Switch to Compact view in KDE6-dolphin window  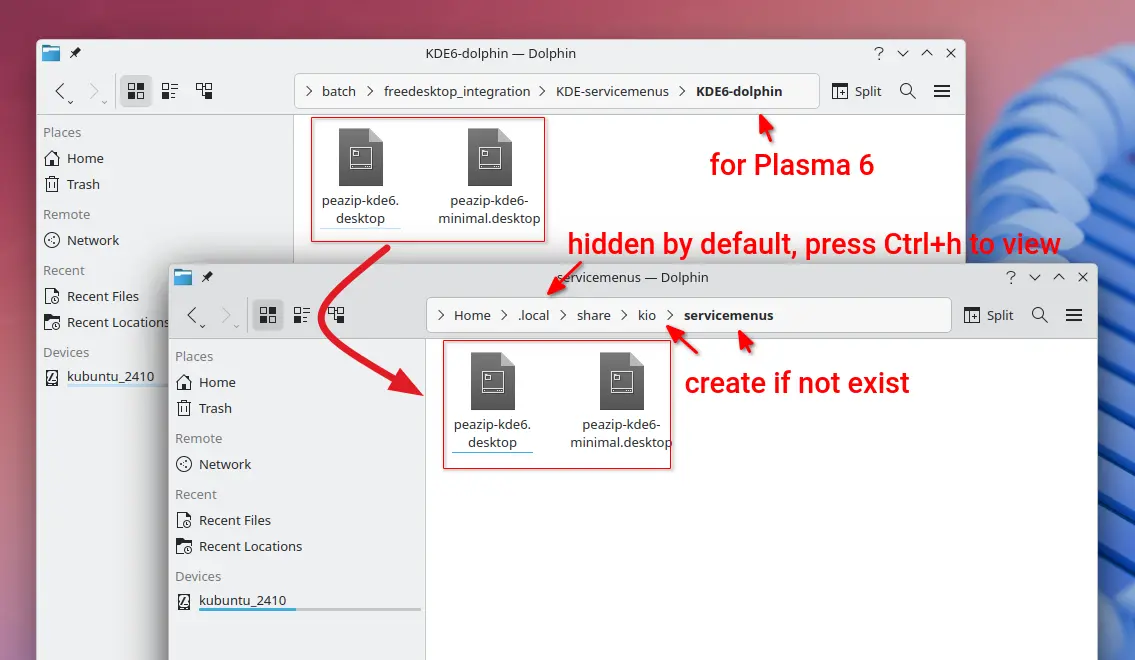[x=169, y=90]
